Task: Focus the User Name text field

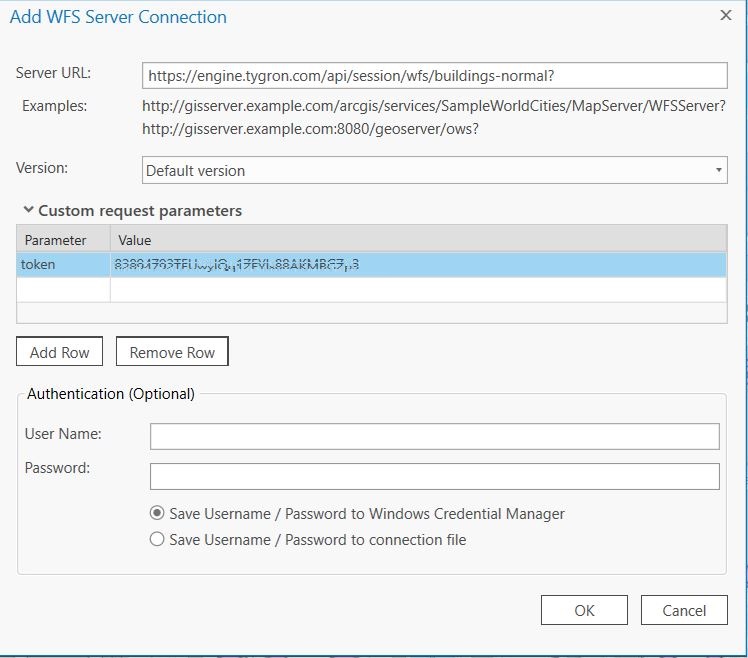Action: 434,436
